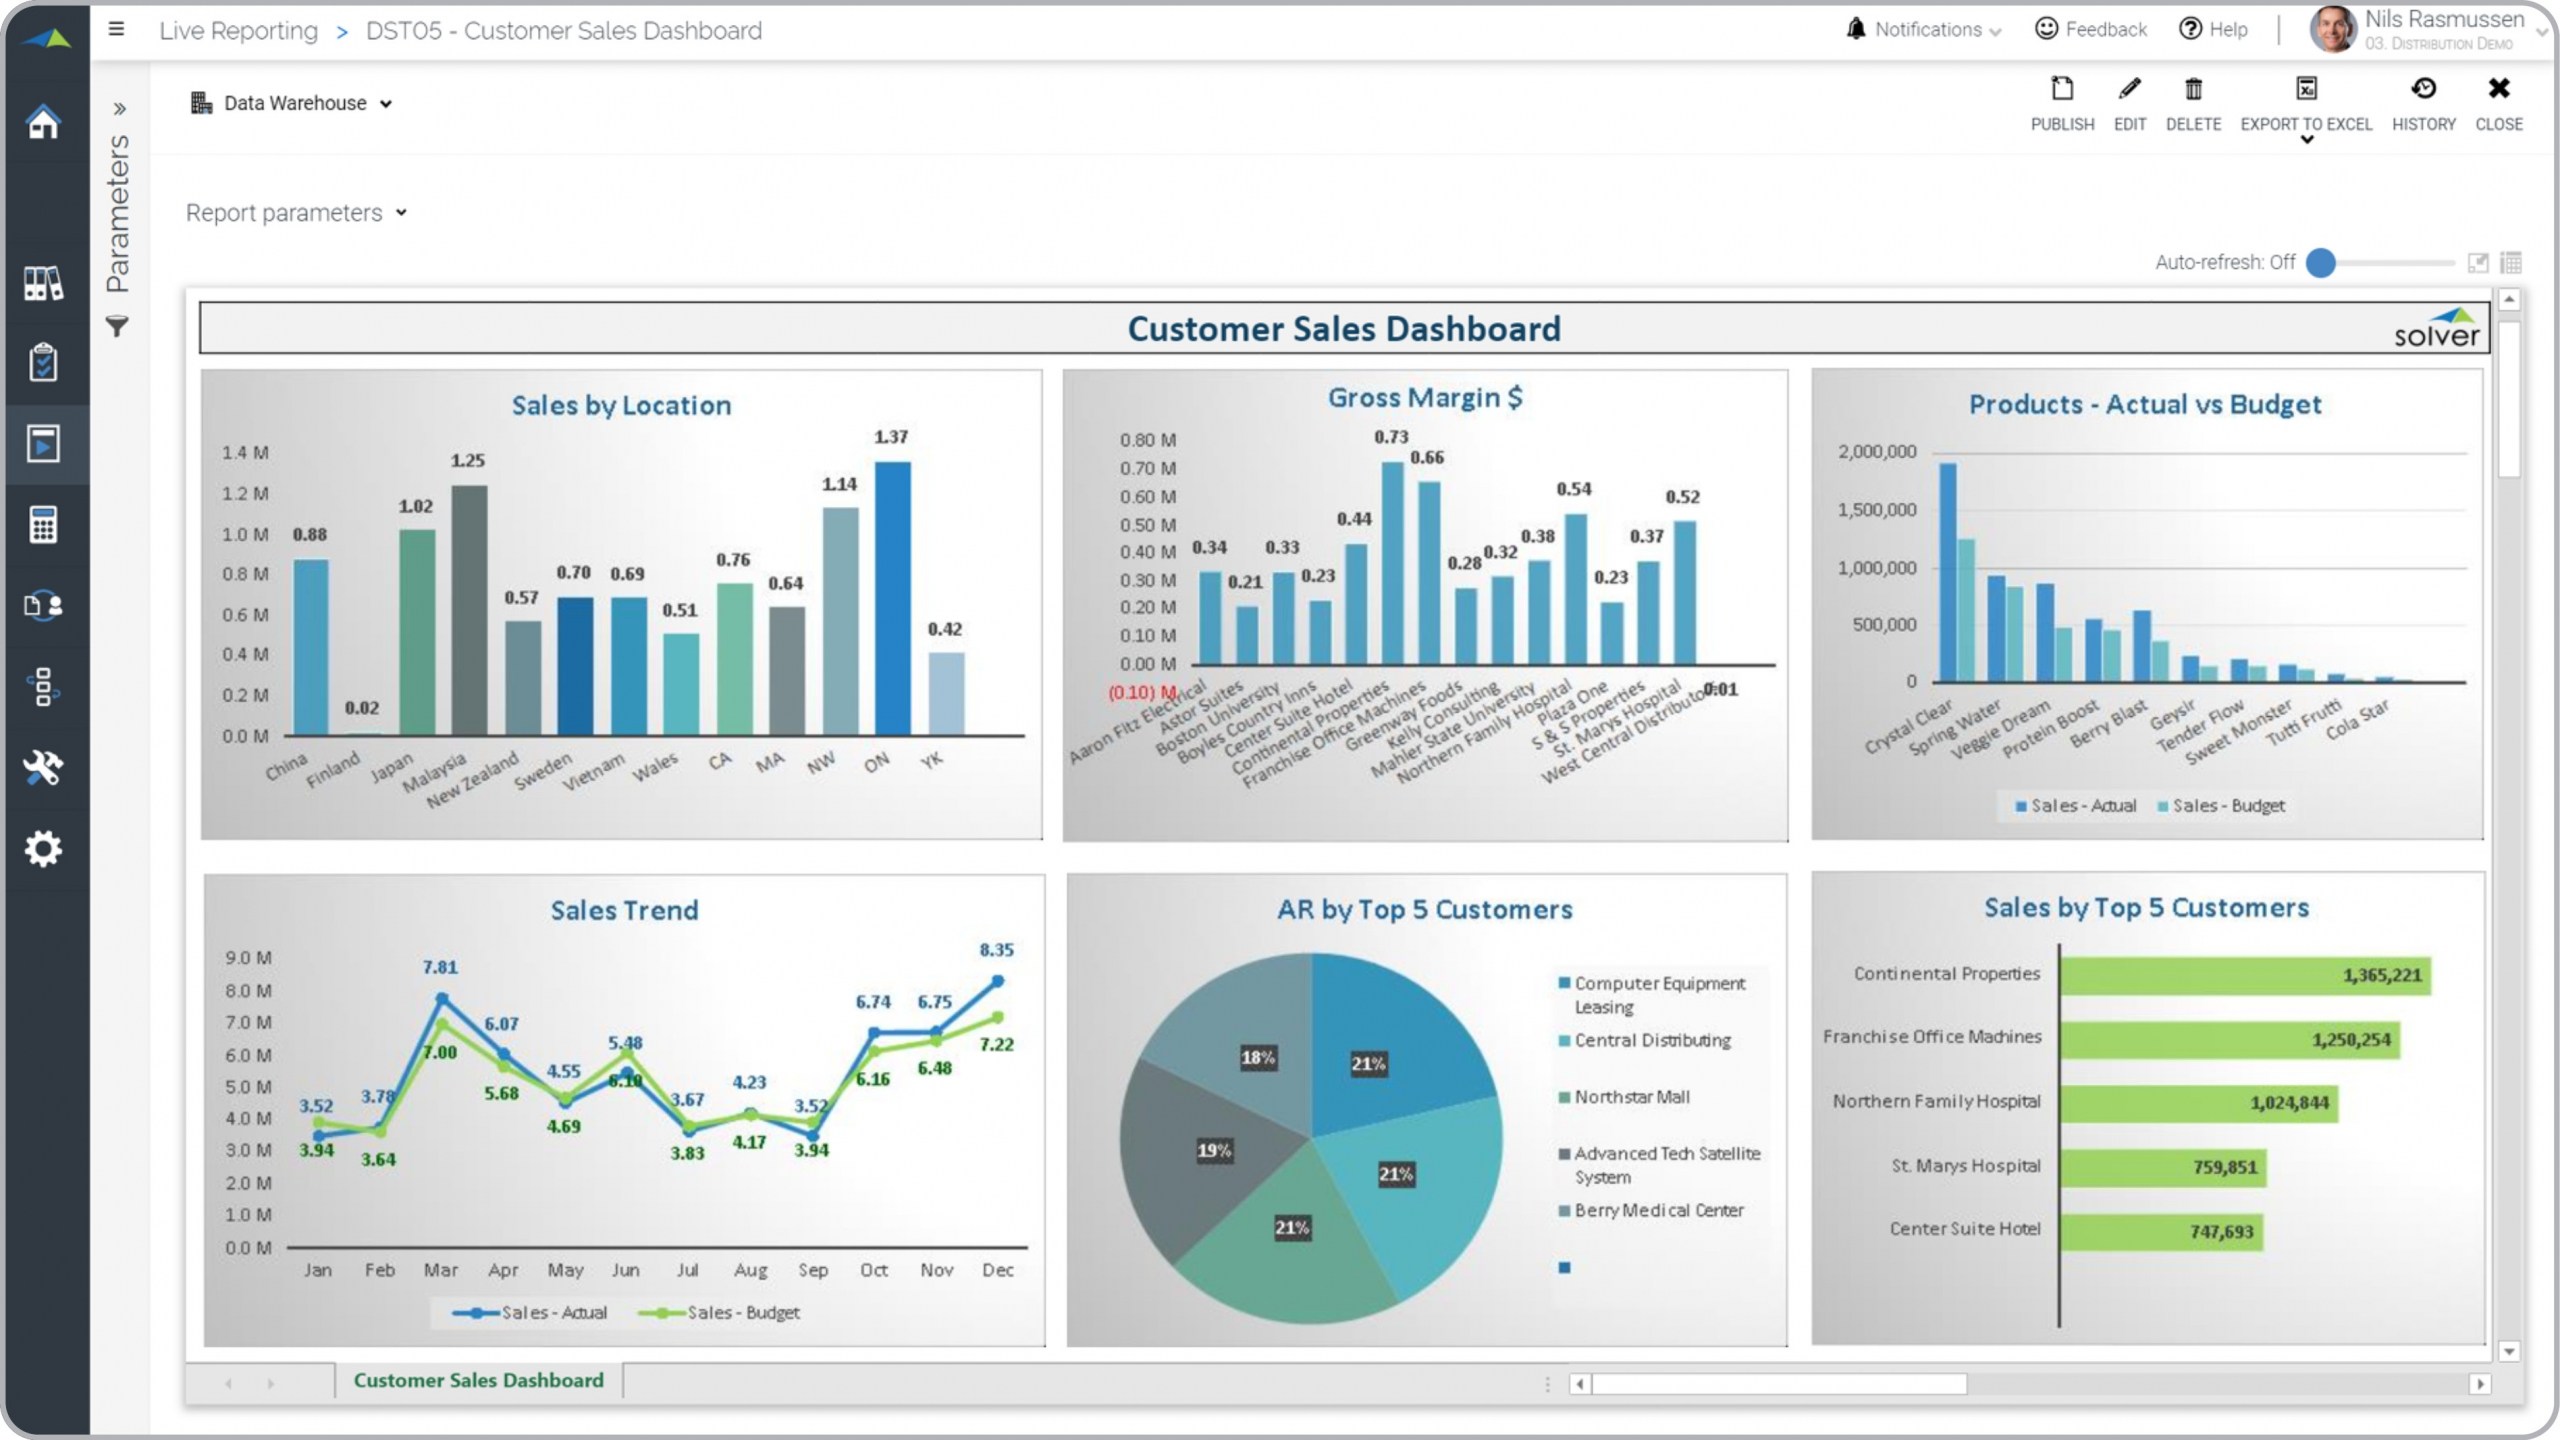2560x1440 pixels.
Task: Open the calculator icon in sidebar
Action: pos(43,524)
